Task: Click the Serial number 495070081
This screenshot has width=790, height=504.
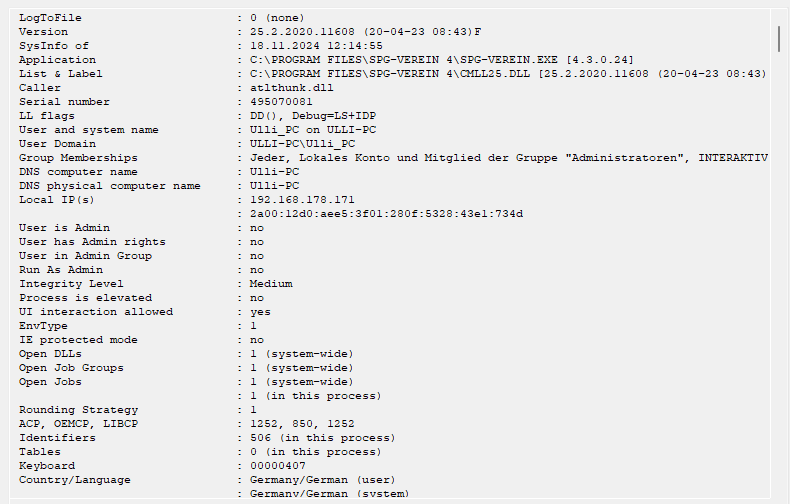Action: [x=281, y=102]
